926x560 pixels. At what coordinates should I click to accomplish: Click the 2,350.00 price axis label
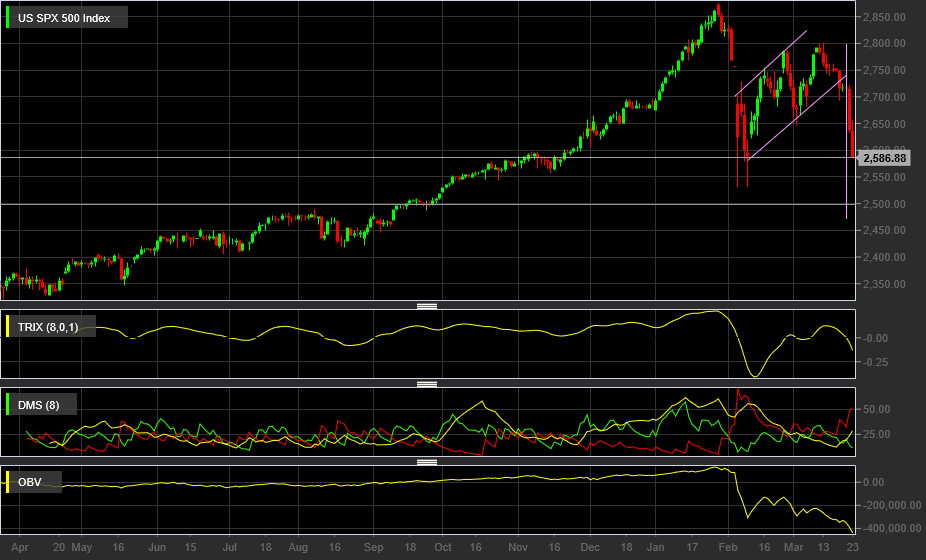click(x=884, y=284)
